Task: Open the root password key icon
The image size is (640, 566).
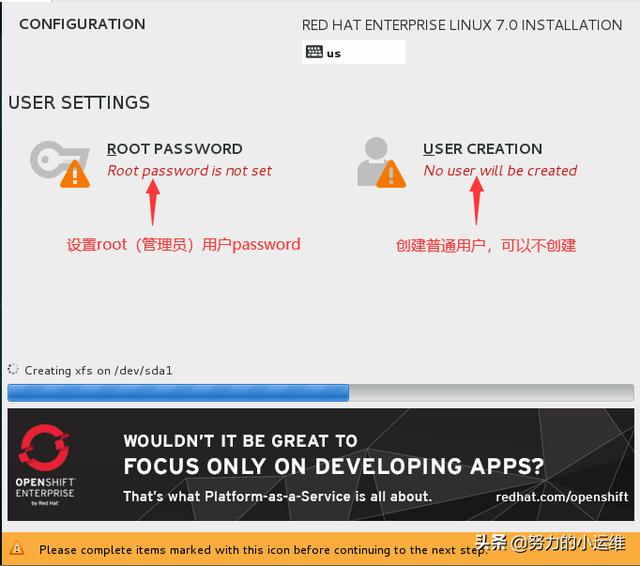Action: click(x=60, y=164)
